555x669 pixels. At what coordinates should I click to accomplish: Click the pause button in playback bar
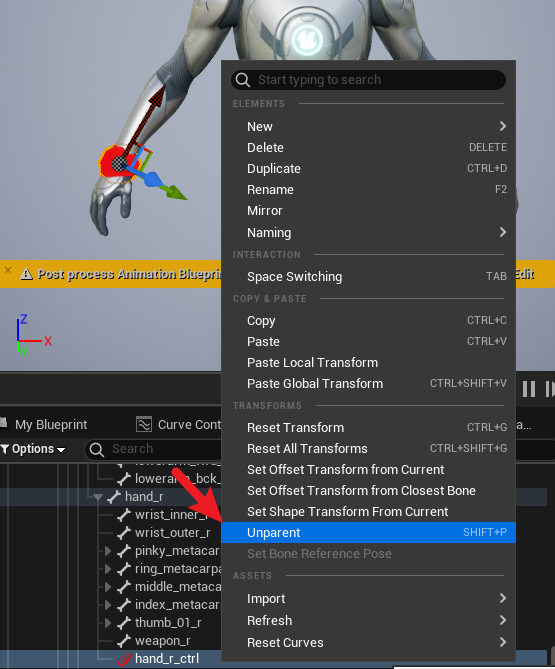[529, 389]
